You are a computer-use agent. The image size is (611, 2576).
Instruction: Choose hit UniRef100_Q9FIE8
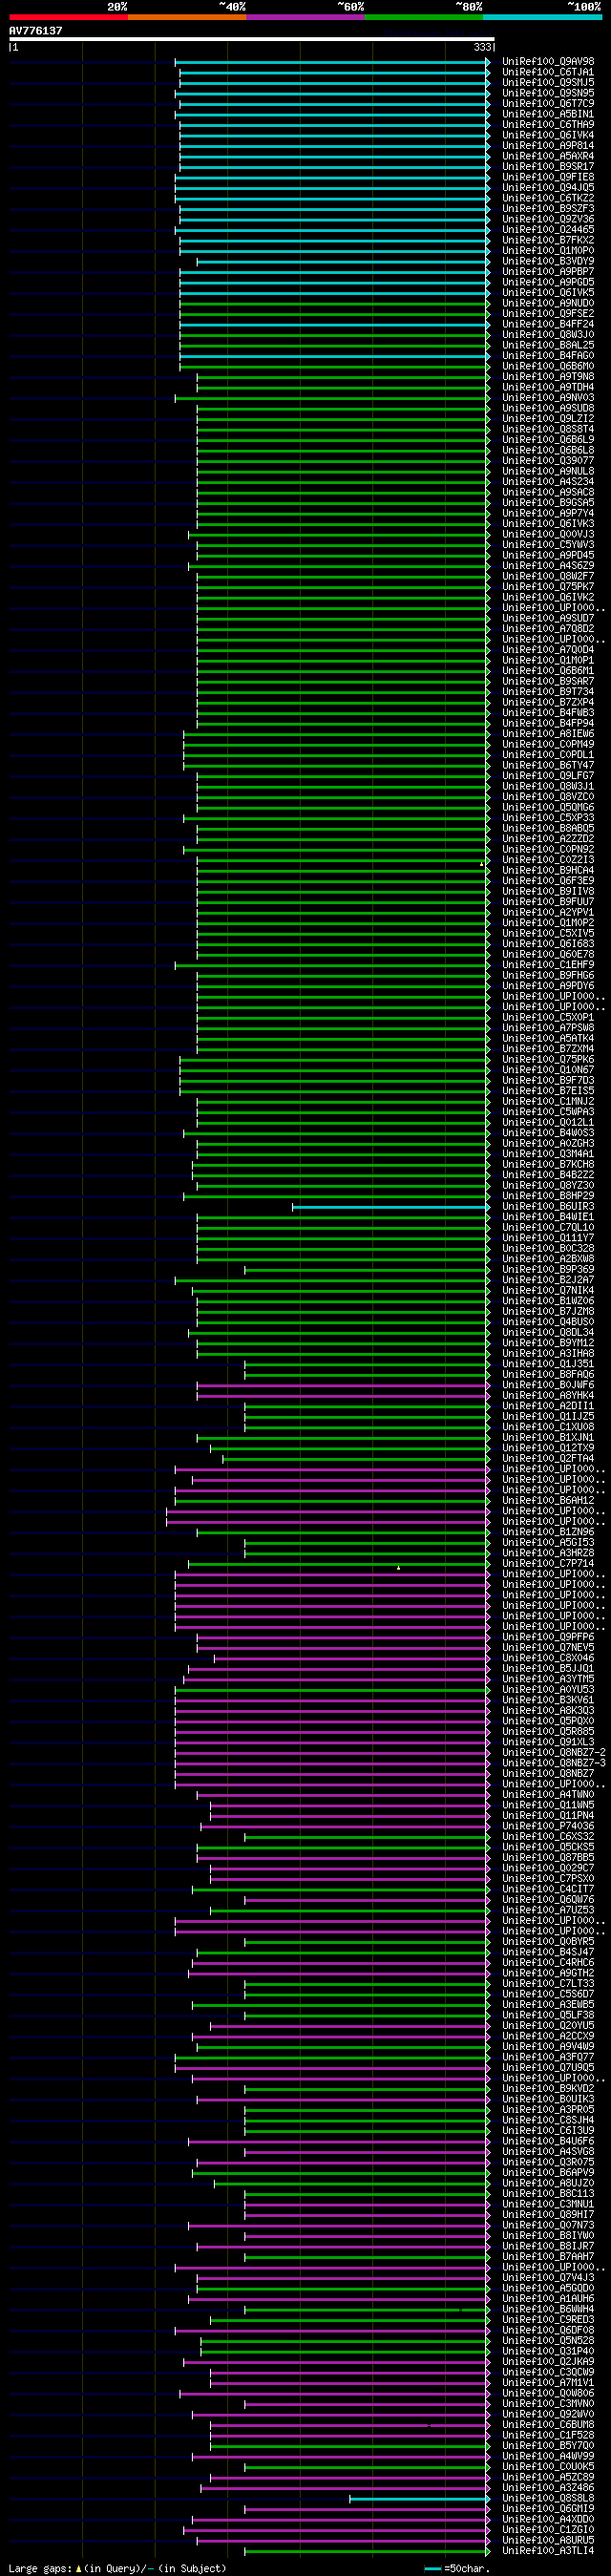point(548,178)
